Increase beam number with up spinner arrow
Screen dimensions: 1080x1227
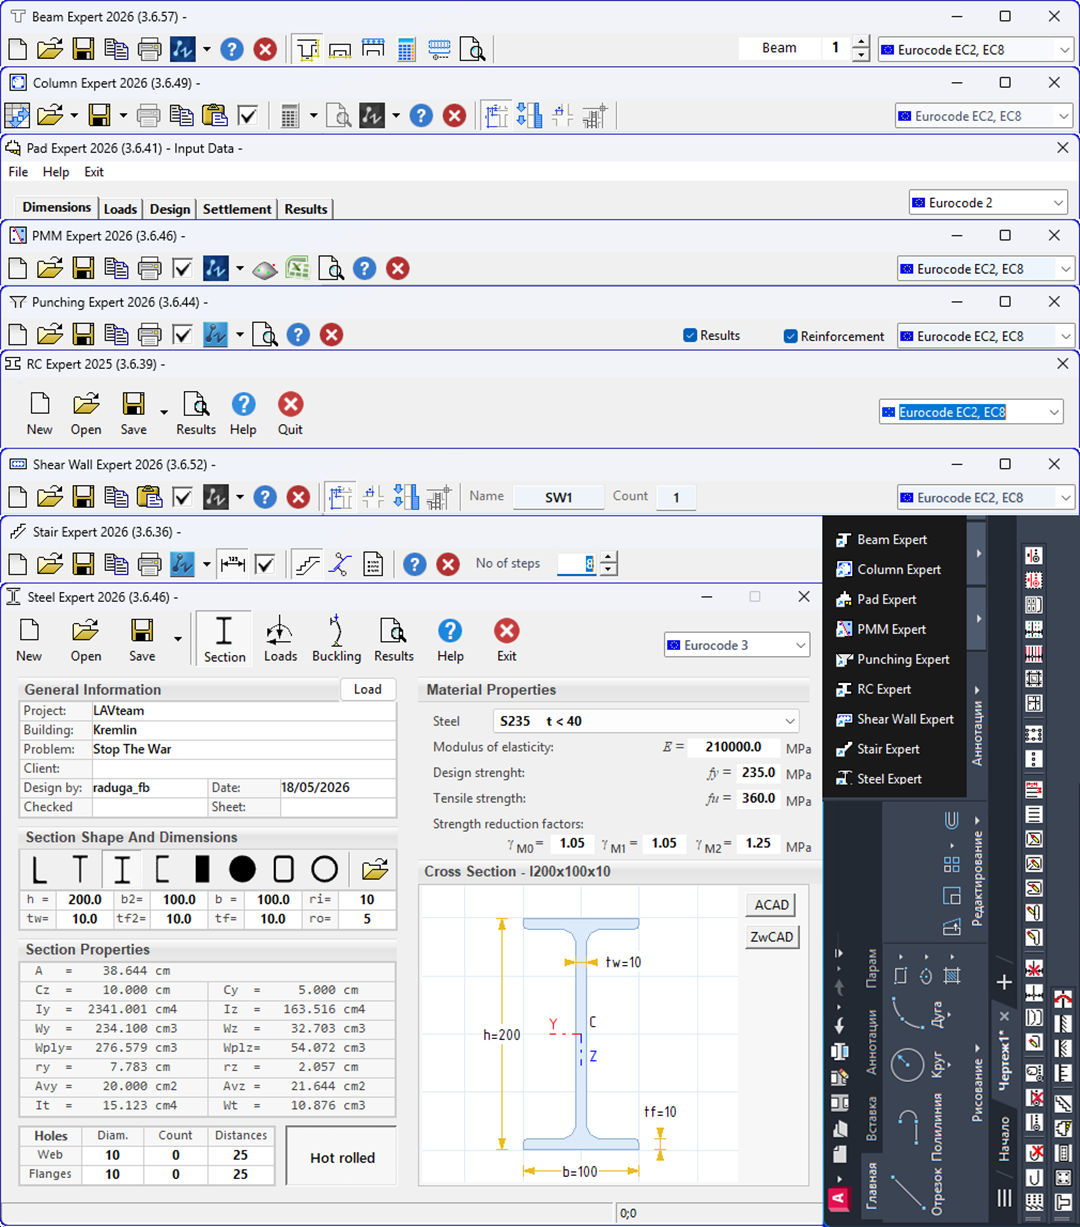pyautogui.click(x=861, y=43)
